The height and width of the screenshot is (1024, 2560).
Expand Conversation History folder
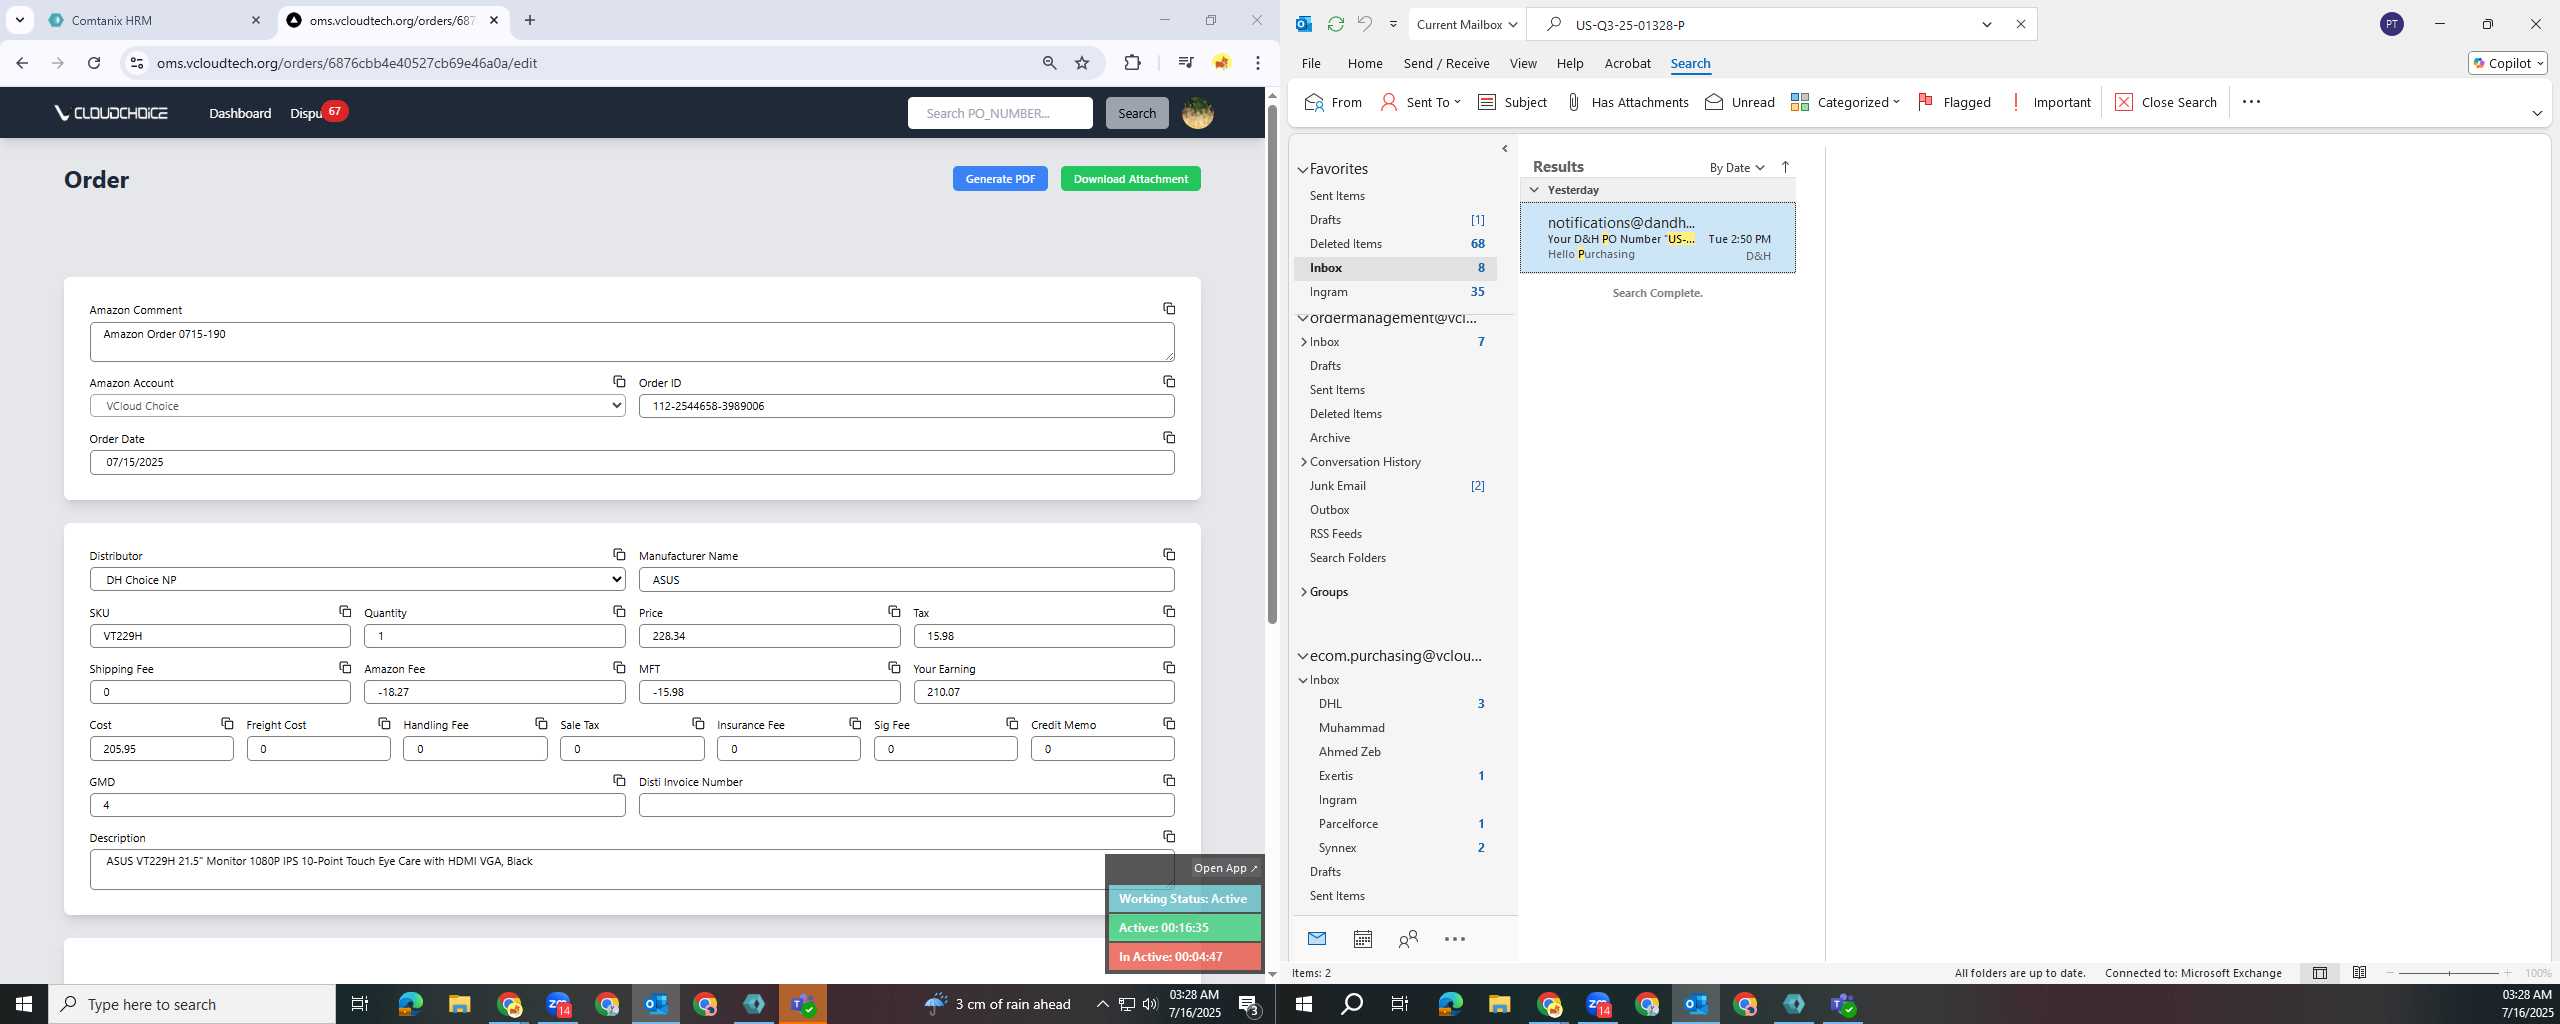pos(1303,462)
